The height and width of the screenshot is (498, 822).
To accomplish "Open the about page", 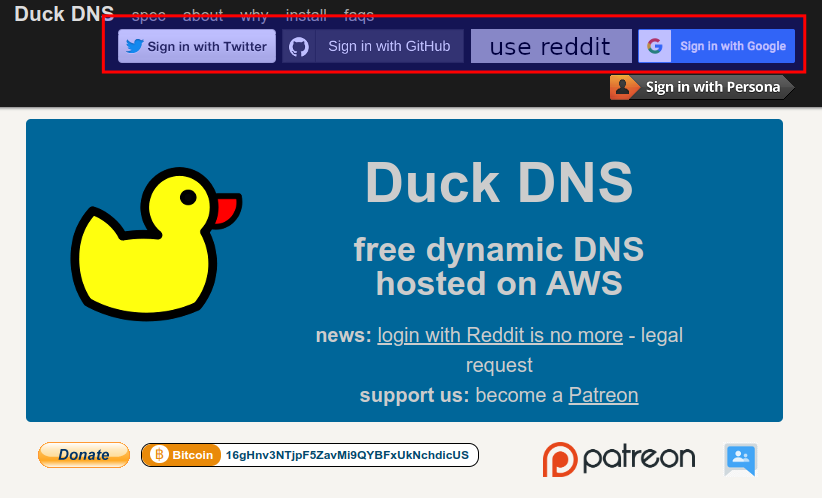I will pos(203,16).
